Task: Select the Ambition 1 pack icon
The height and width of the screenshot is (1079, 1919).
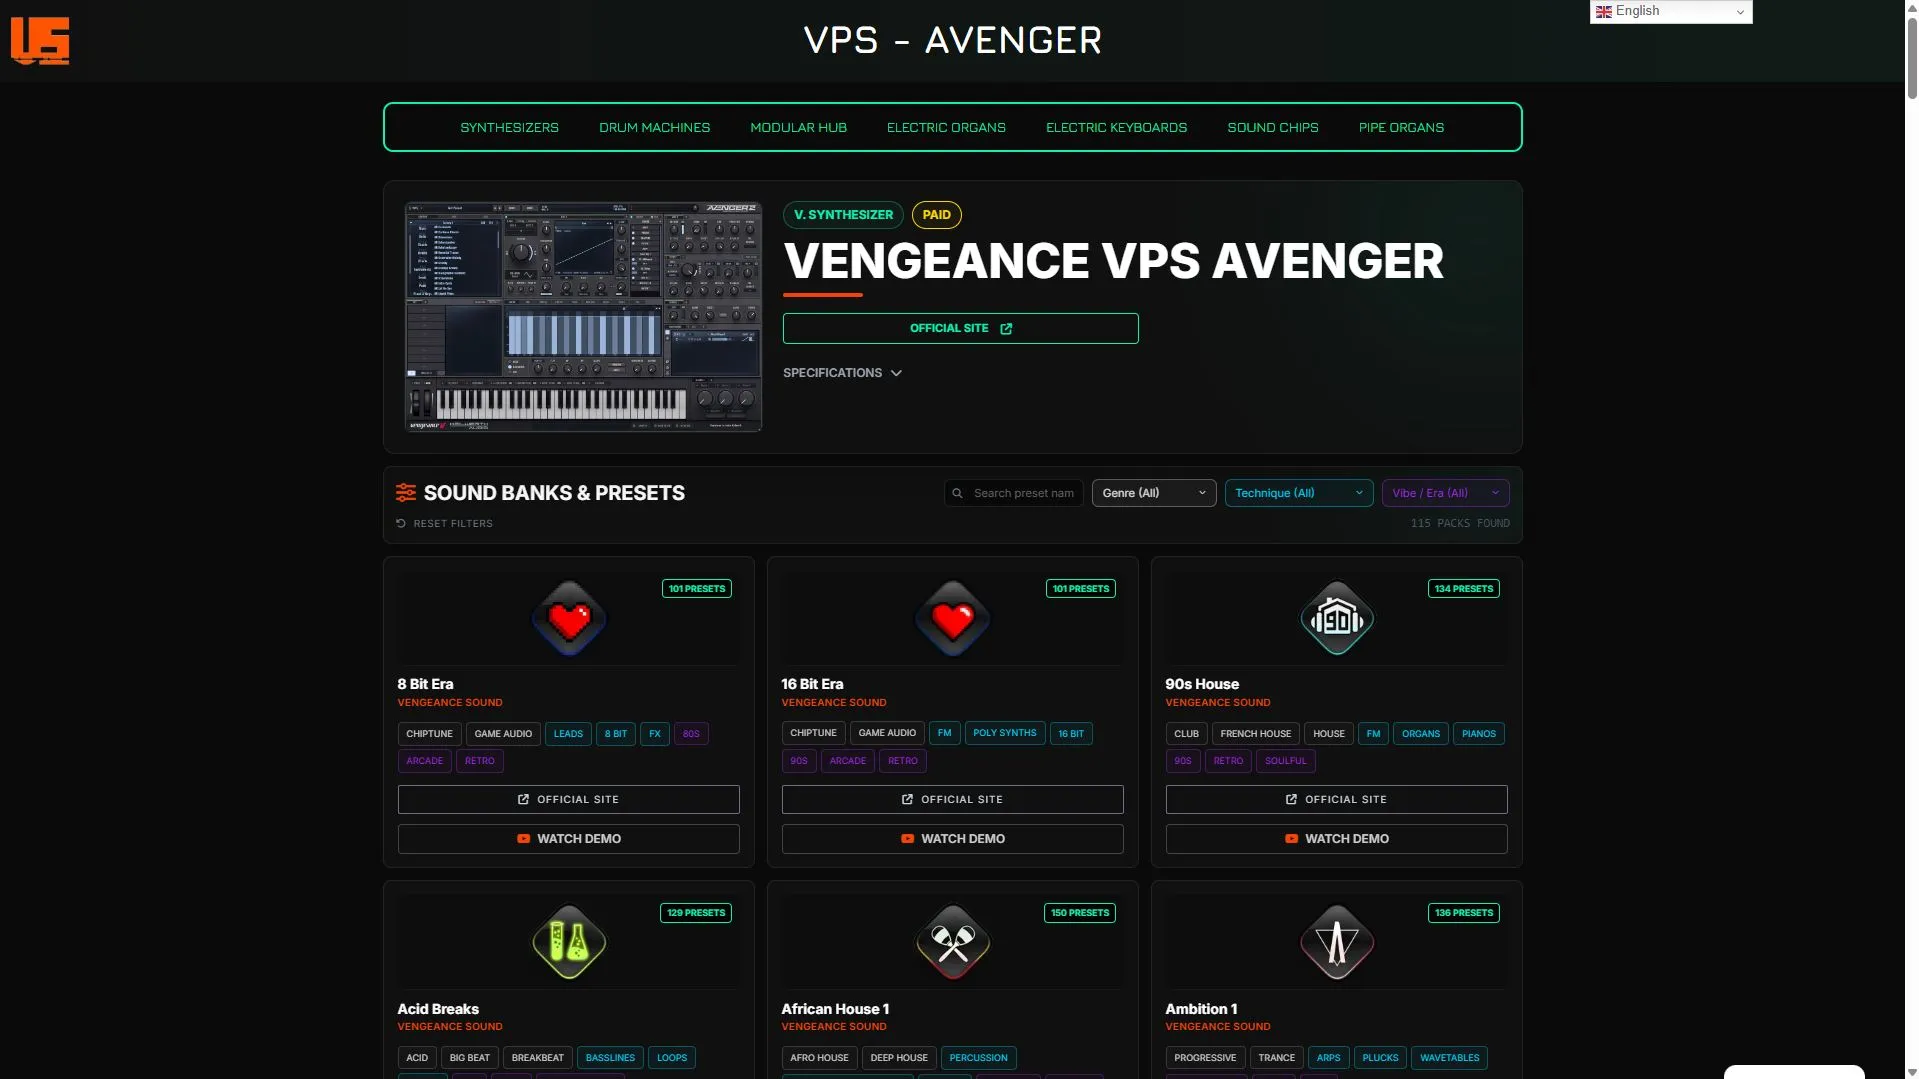Action: click(1336, 943)
